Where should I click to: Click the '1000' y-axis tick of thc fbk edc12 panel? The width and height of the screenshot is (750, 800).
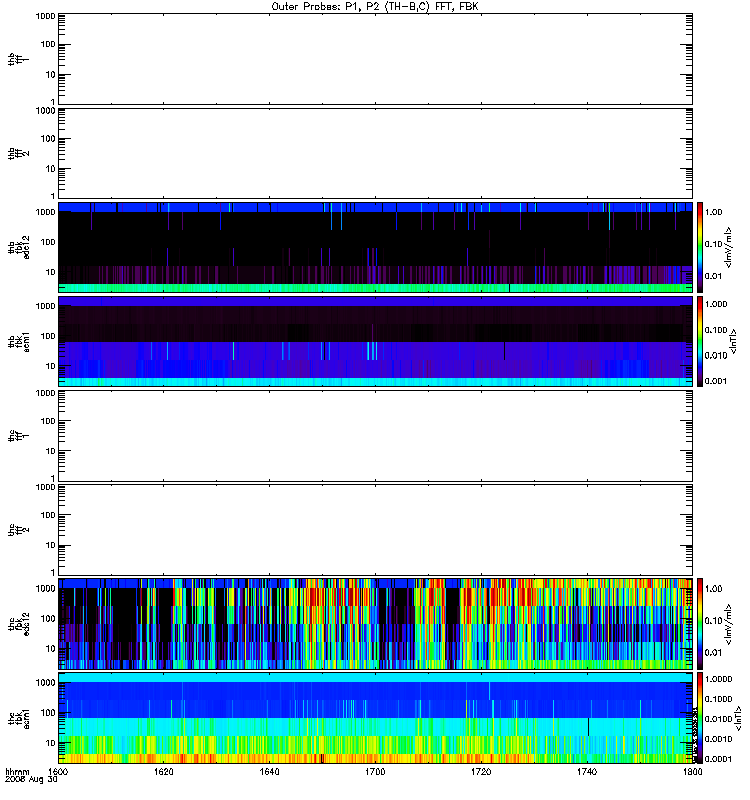click(x=46, y=588)
